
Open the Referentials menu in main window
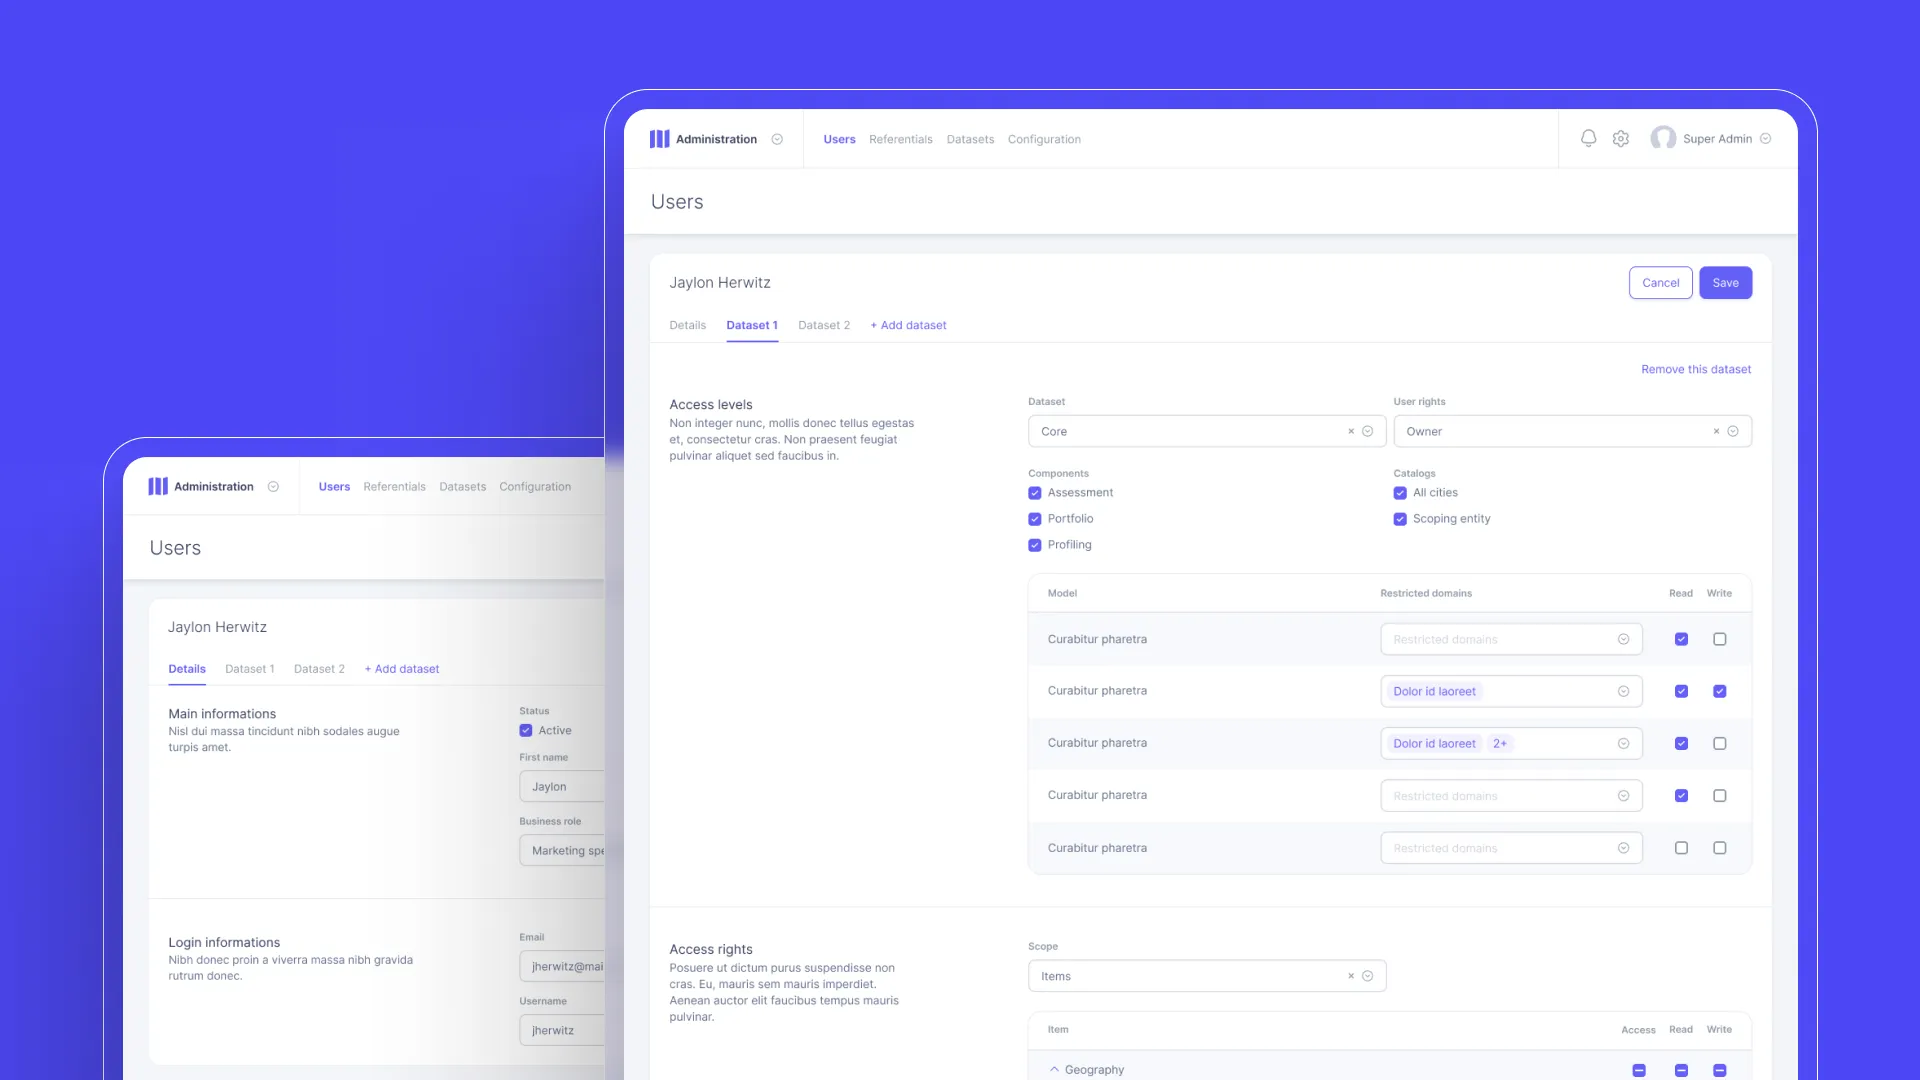click(x=900, y=139)
